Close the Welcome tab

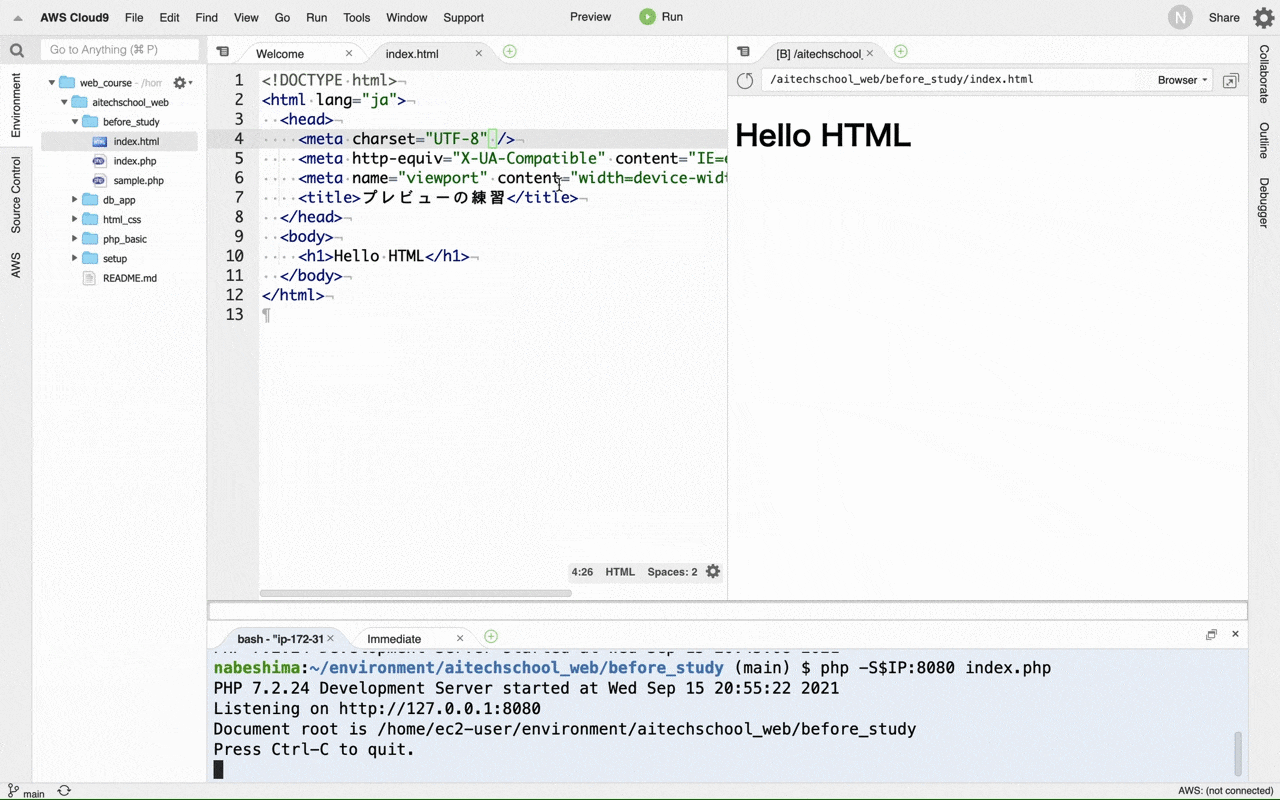coord(349,54)
